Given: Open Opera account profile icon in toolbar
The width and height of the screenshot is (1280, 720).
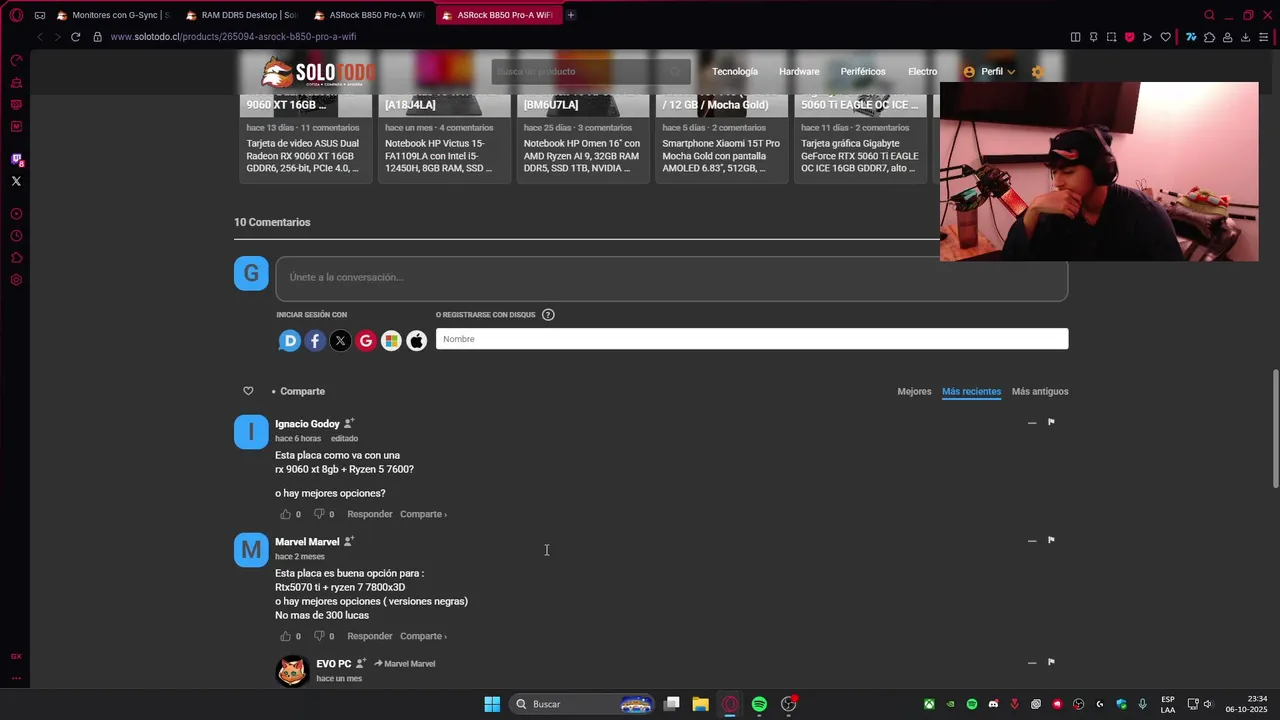Looking at the screenshot, I should 1227,37.
